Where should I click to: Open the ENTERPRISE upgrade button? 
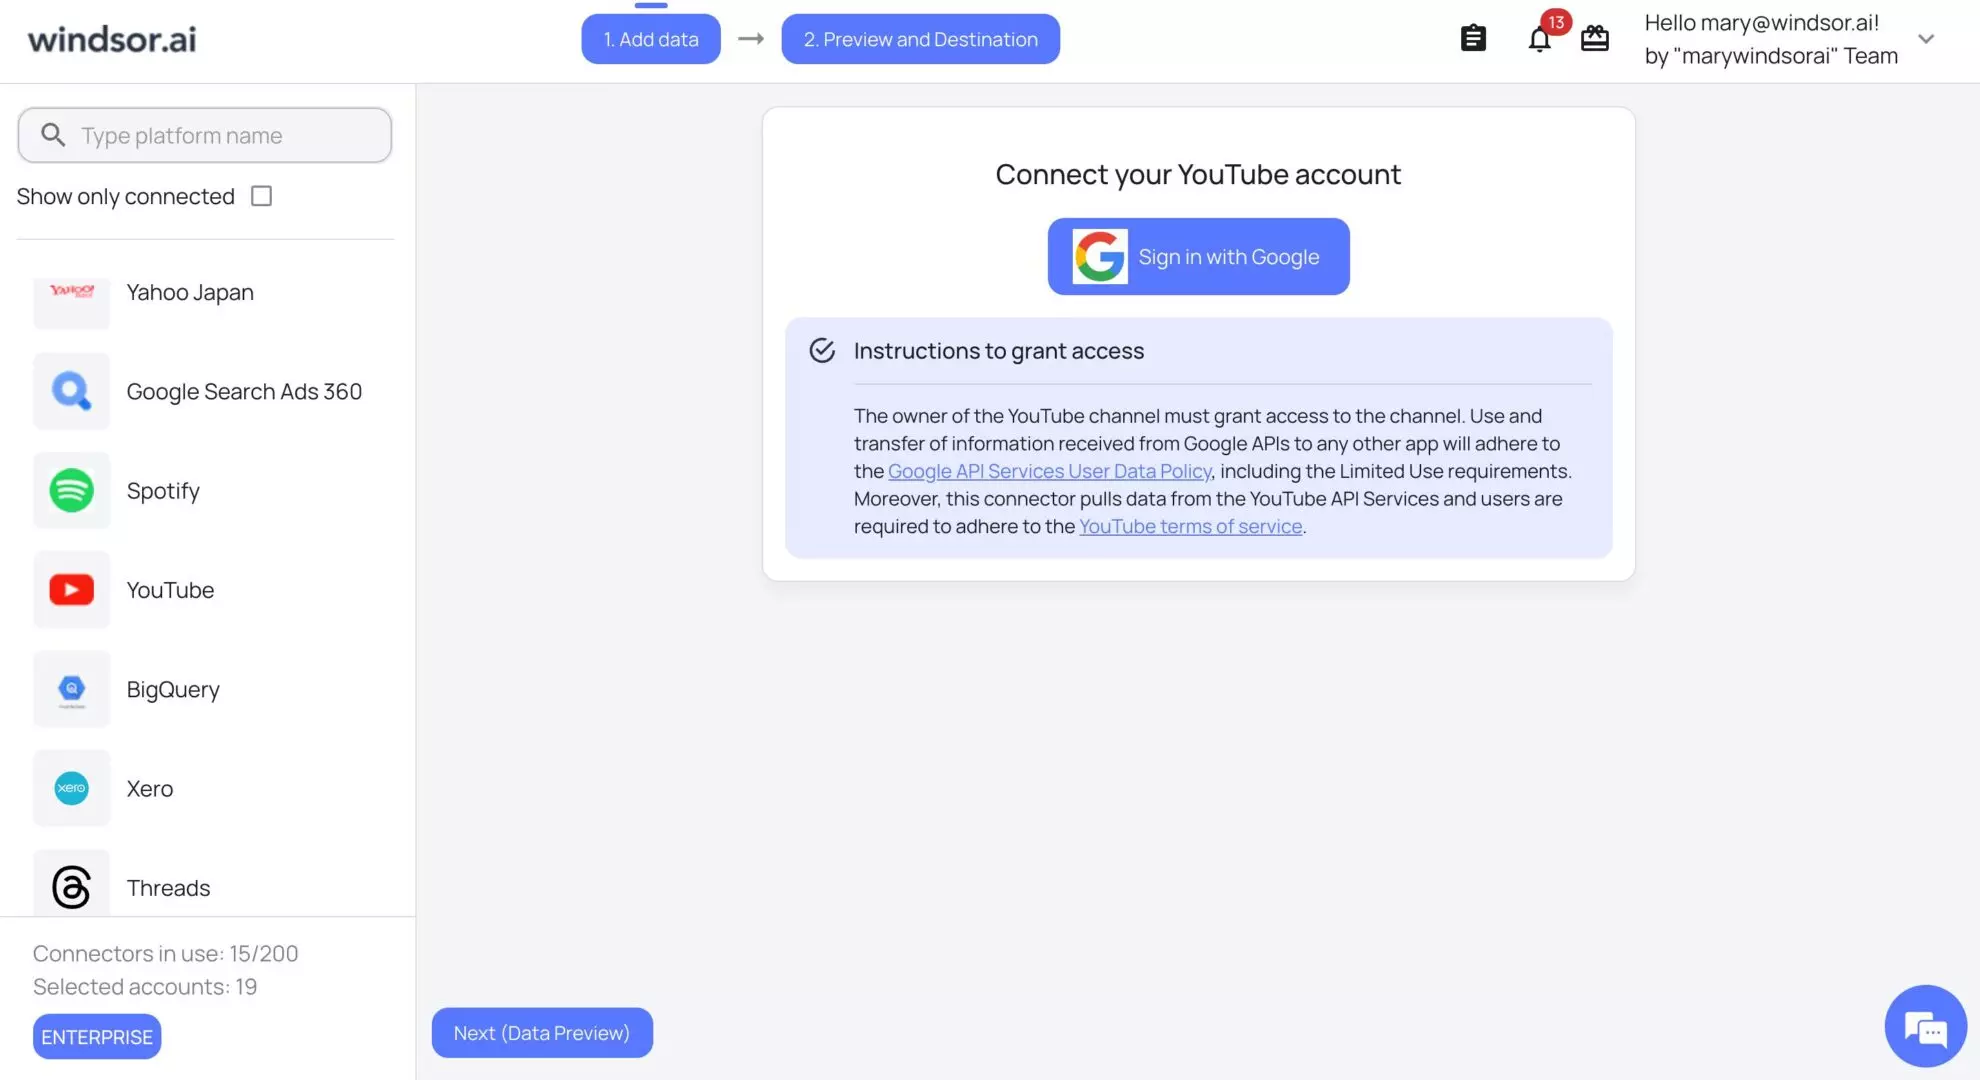click(x=96, y=1036)
